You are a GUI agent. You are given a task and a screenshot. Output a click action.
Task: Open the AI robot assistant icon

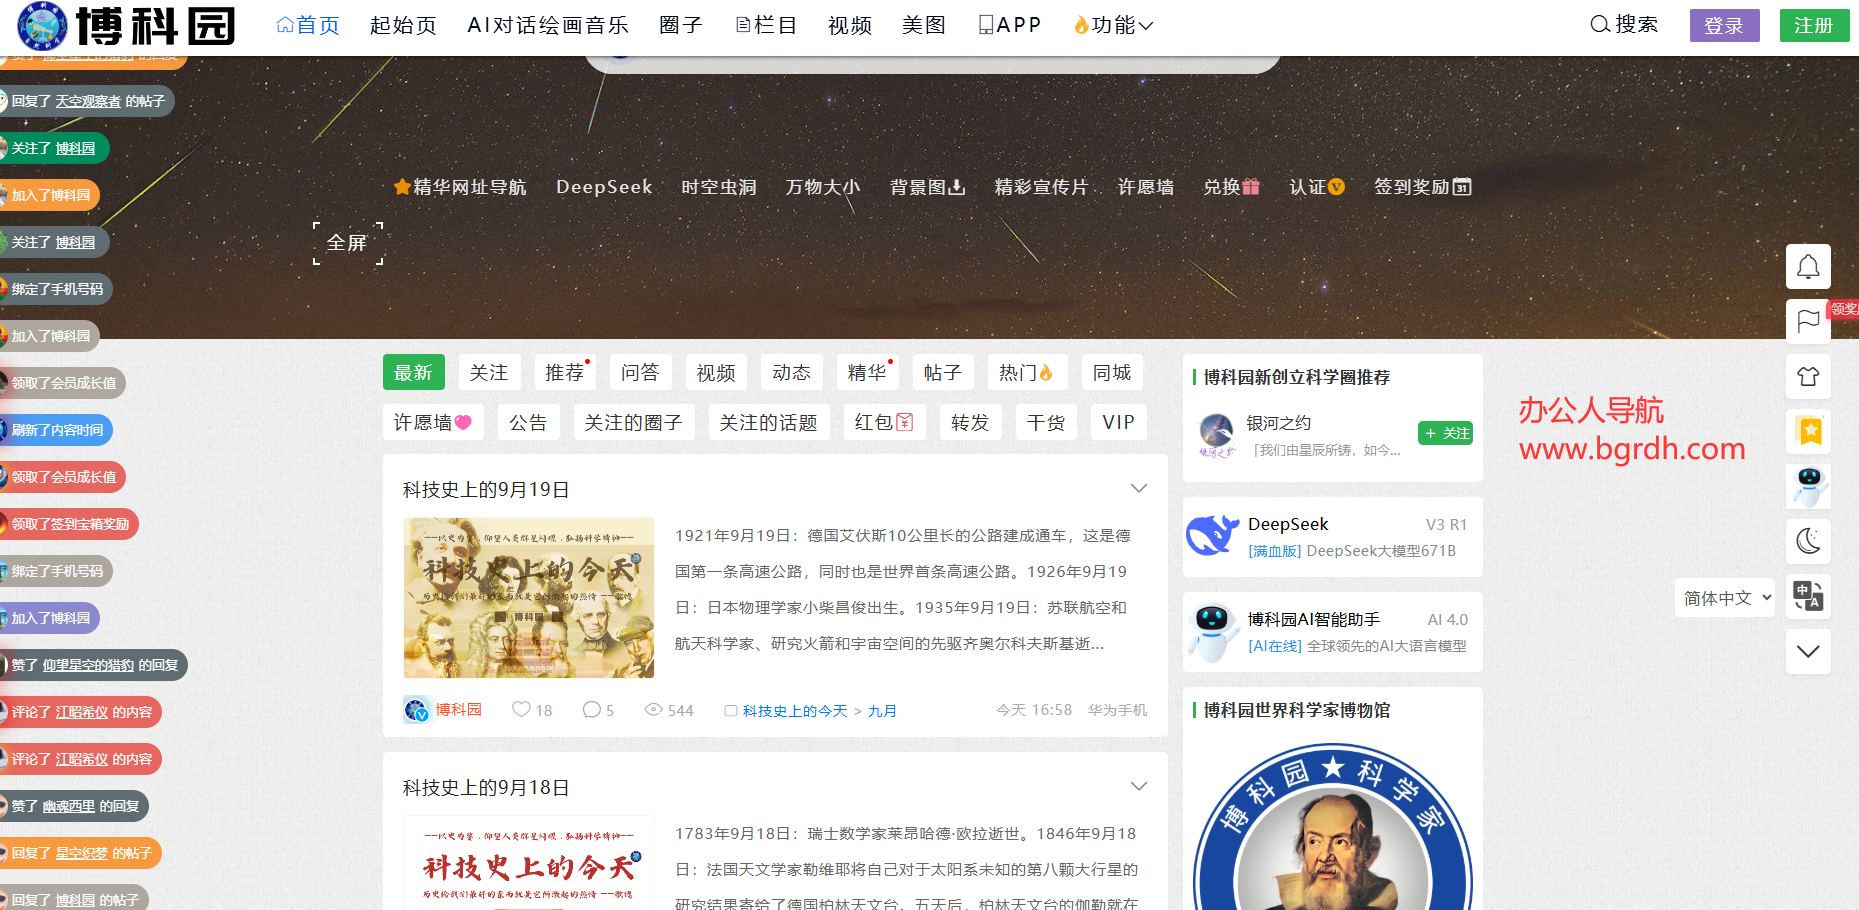click(1808, 486)
